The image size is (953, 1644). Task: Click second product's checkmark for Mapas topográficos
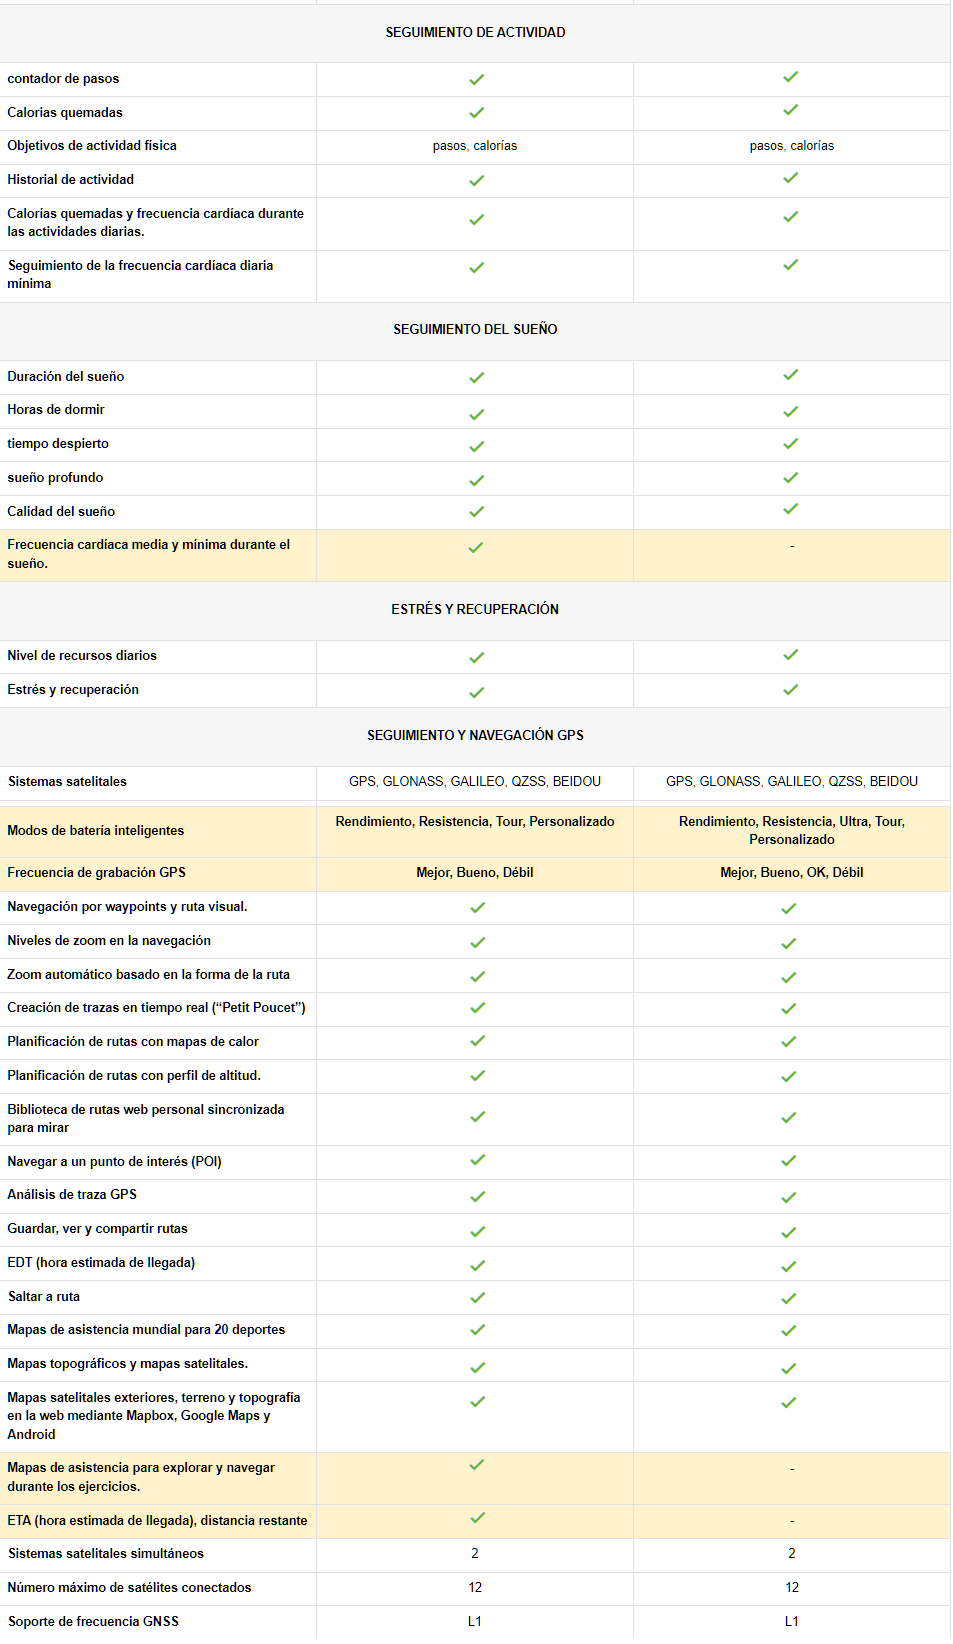[788, 1368]
